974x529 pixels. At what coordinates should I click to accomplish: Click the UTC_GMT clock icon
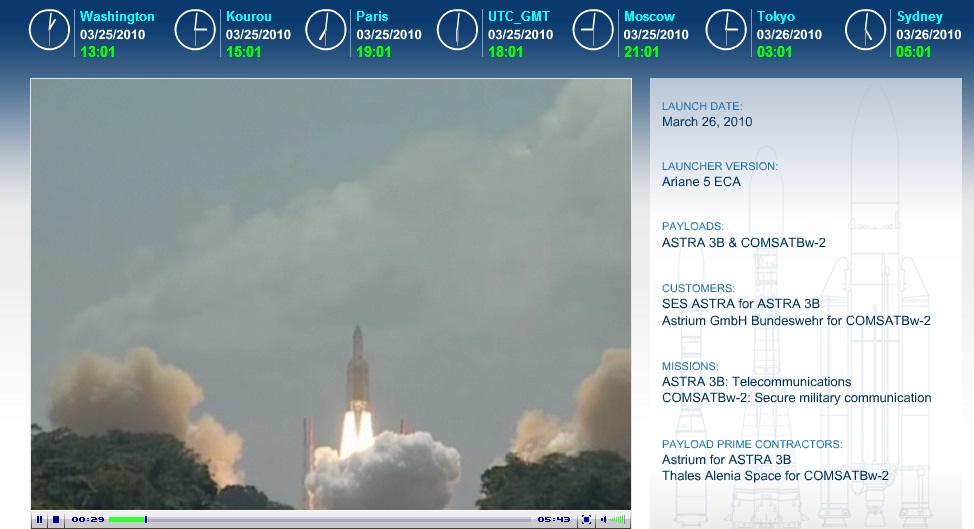pyautogui.click(x=458, y=30)
